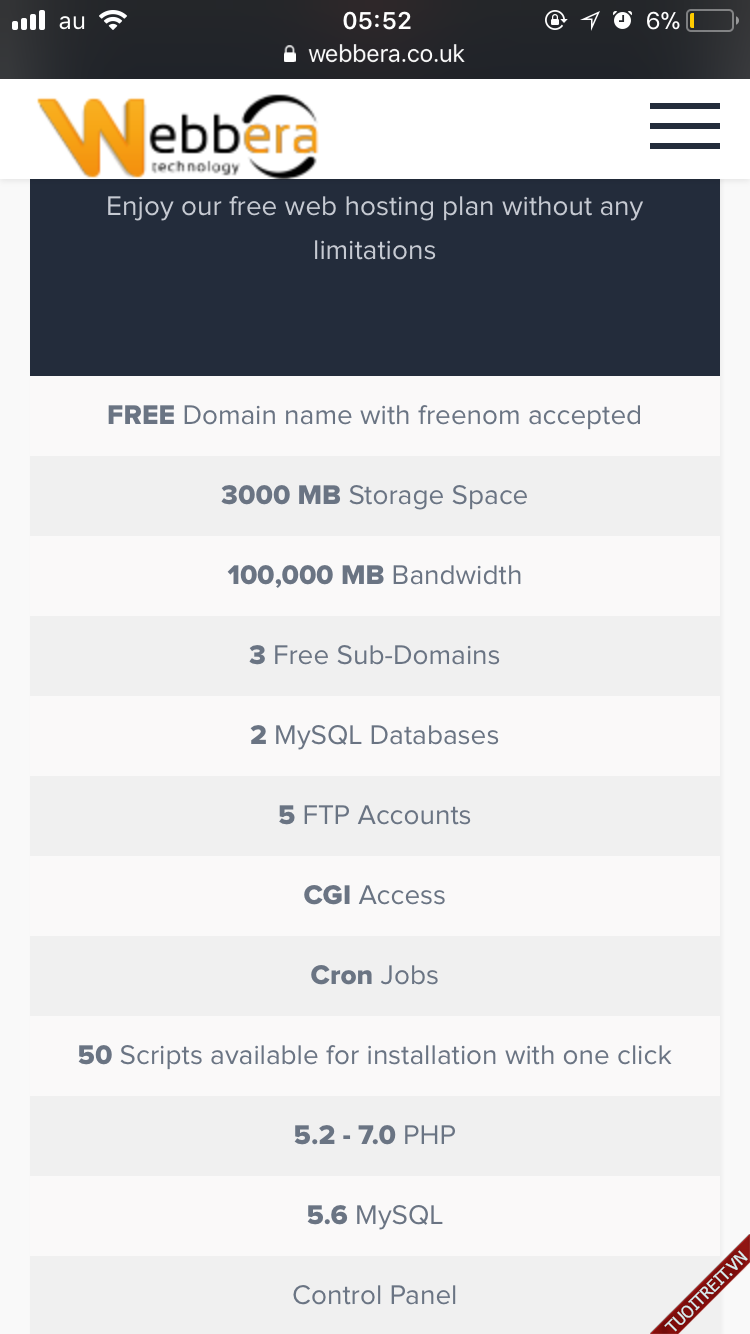Tap the battery indicator in status bar
The width and height of the screenshot is (750, 1334).
711,21
